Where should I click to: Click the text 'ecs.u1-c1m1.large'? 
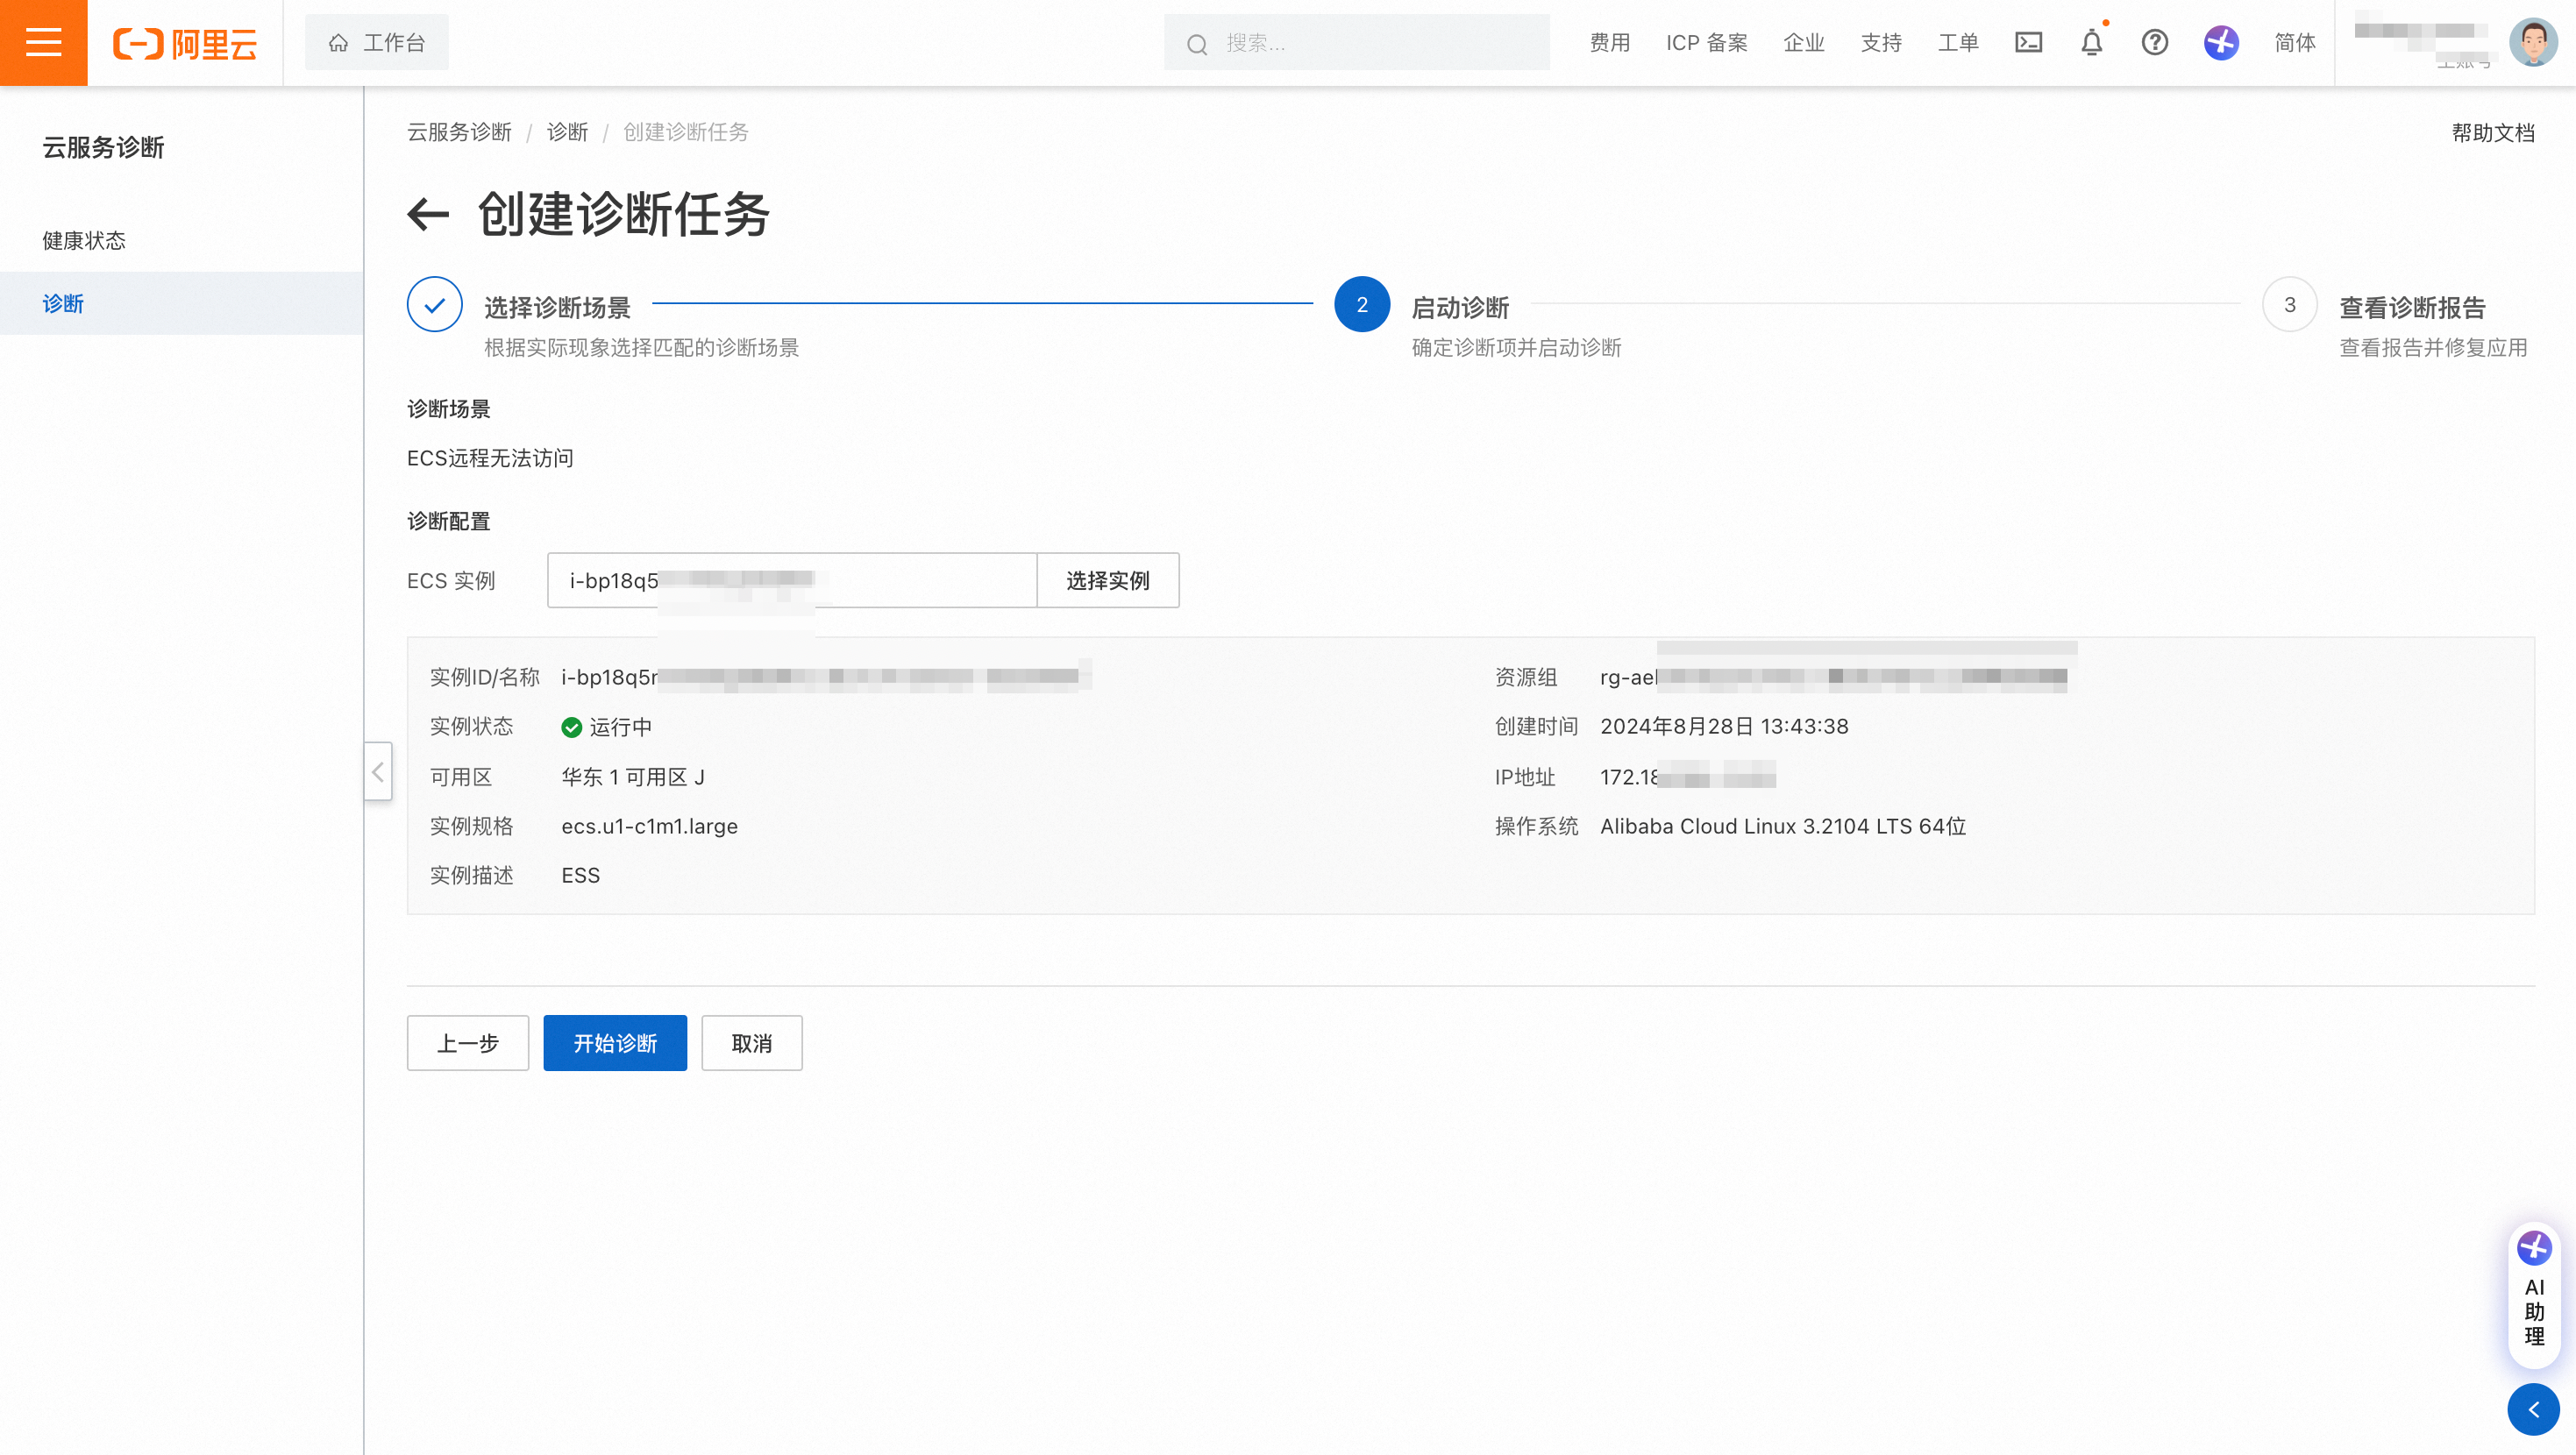click(x=649, y=826)
